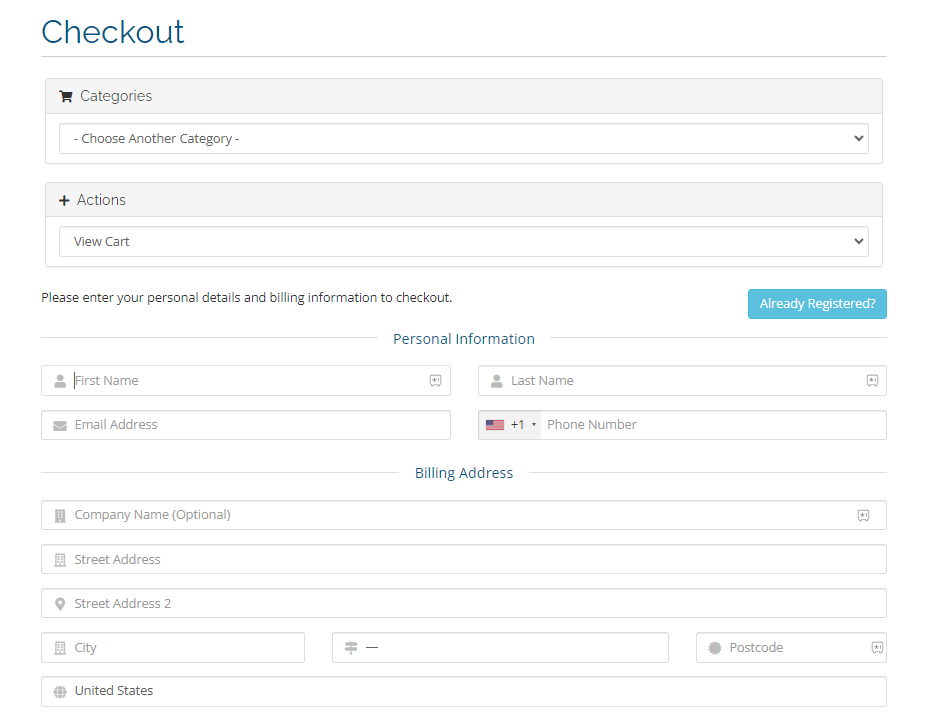Click the building icon in Company Name field
Viewport: 930px width, 723px height.
click(x=60, y=515)
